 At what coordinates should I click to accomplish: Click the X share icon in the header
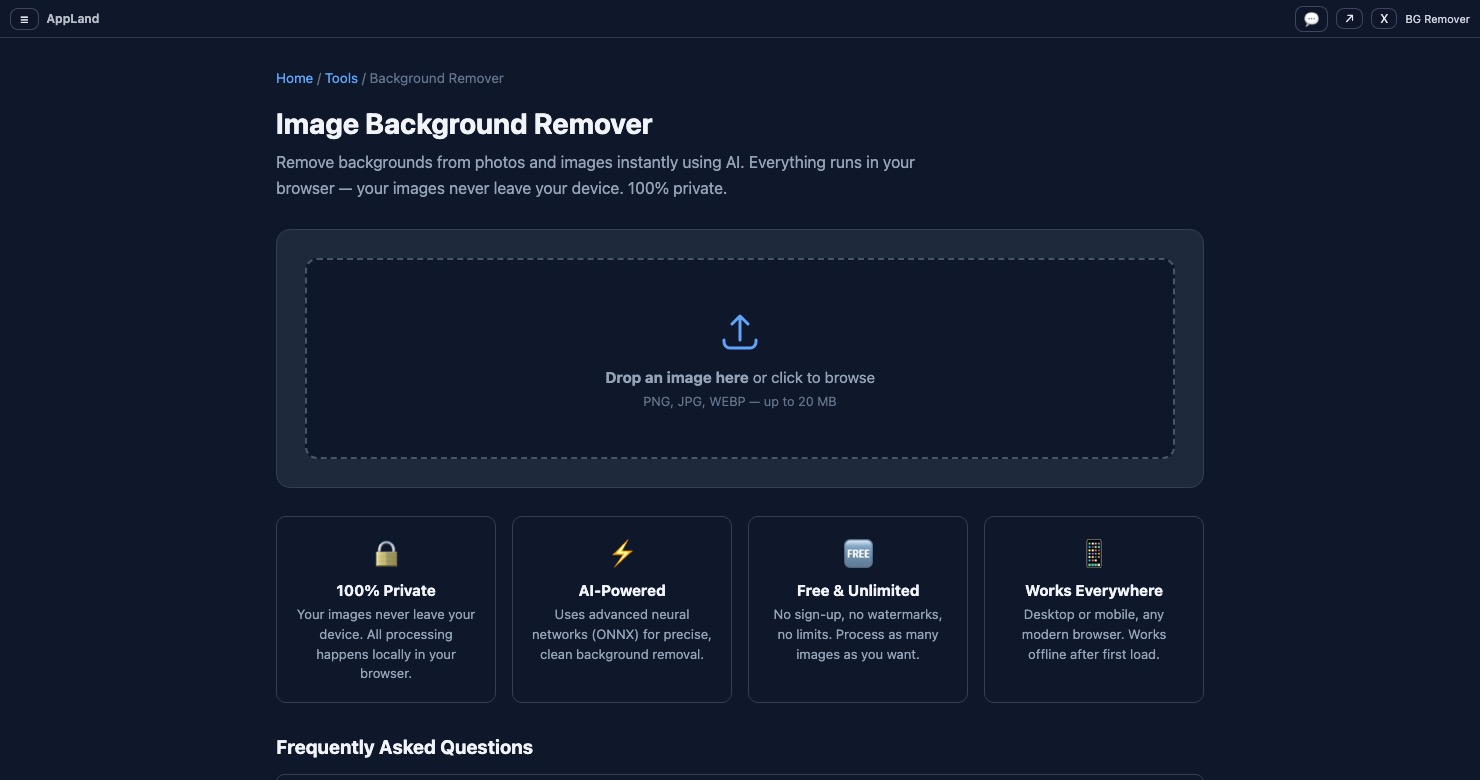click(1384, 18)
